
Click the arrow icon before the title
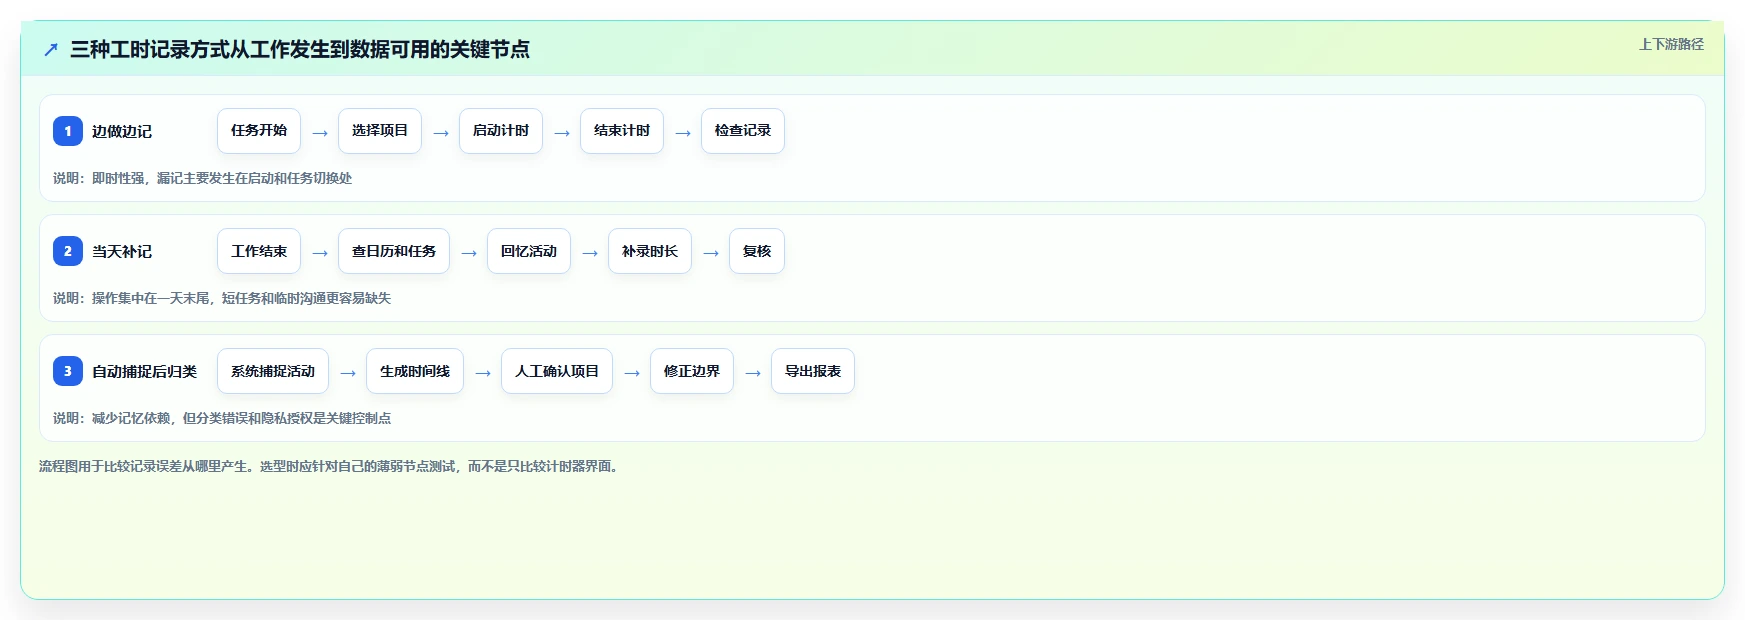(x=51, y=49)
